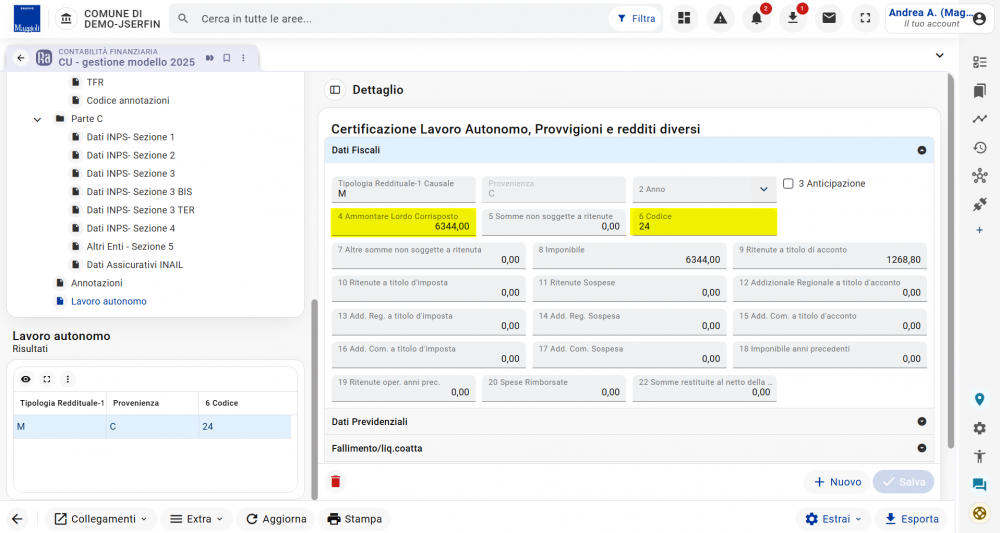This screenshot has height=533, width=1000.
Task: Open Dati INPS- Sezione 3 BIS
Action: pos(139,192)
